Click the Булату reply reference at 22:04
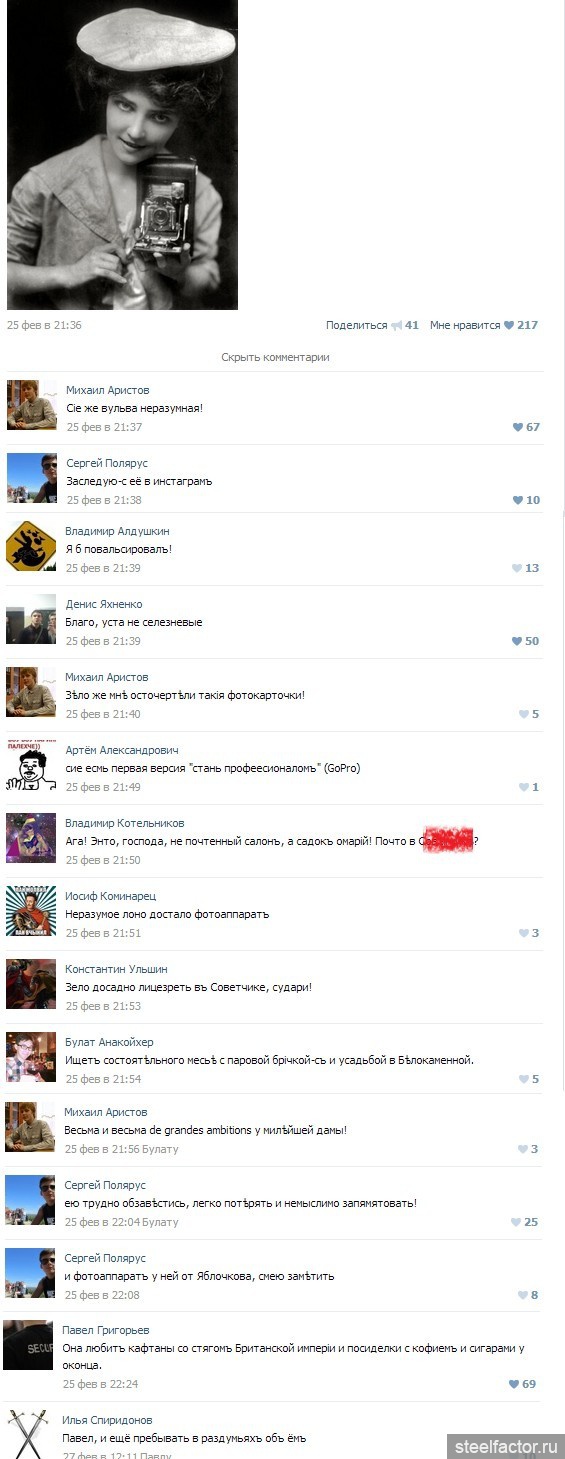Viewport: 565px width, 1459px height. [160, 1222]
